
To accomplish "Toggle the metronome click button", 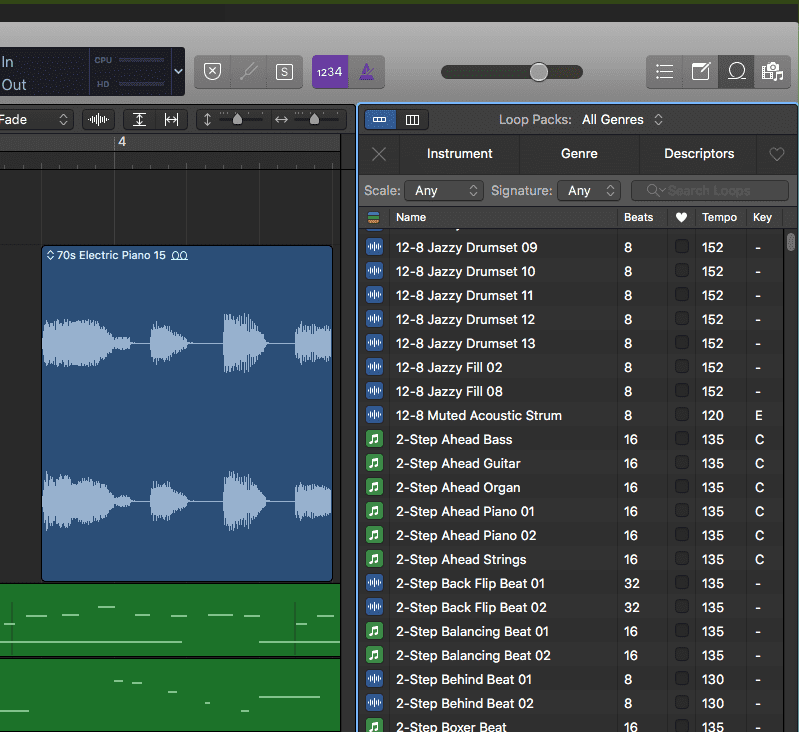I will point(366,72).
